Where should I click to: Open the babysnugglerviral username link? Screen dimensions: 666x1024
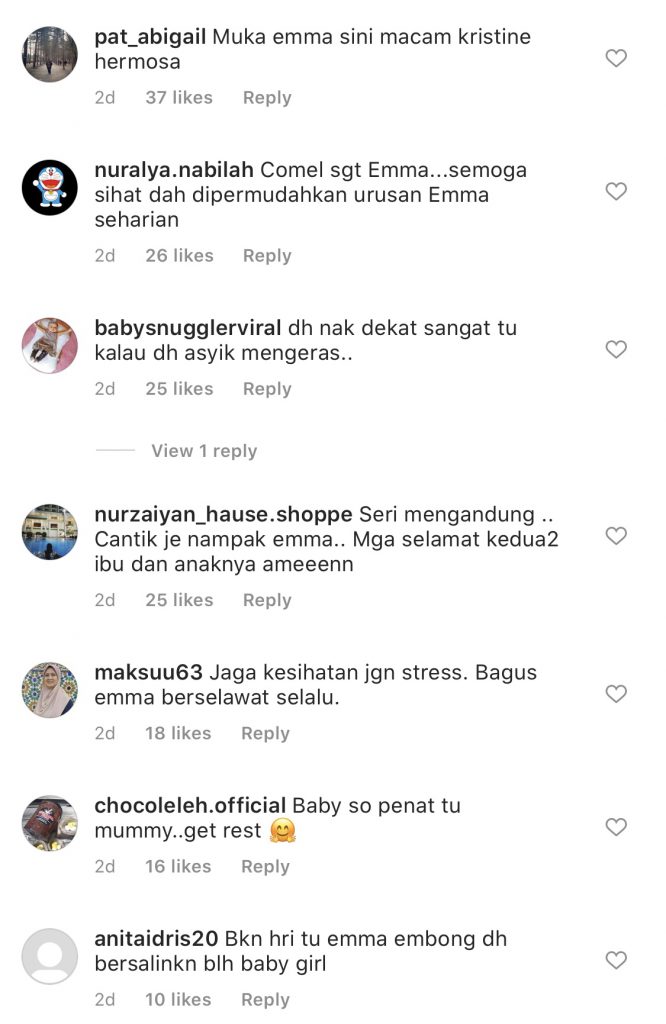[188, 328]
